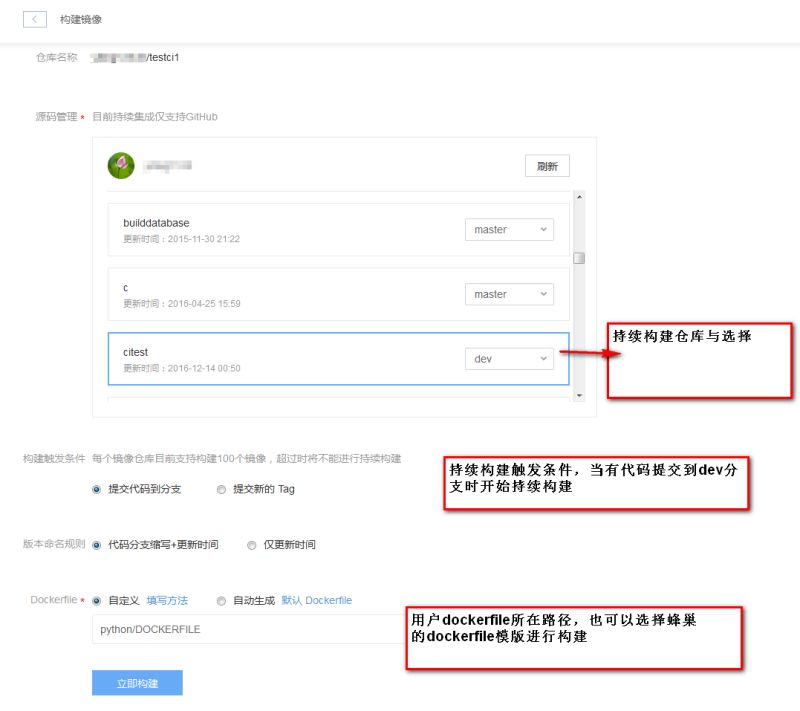Viewport: 800px width, 711px height.
Task: Select the 提交新的 Tag trigger option
Action: coord(220,489)
